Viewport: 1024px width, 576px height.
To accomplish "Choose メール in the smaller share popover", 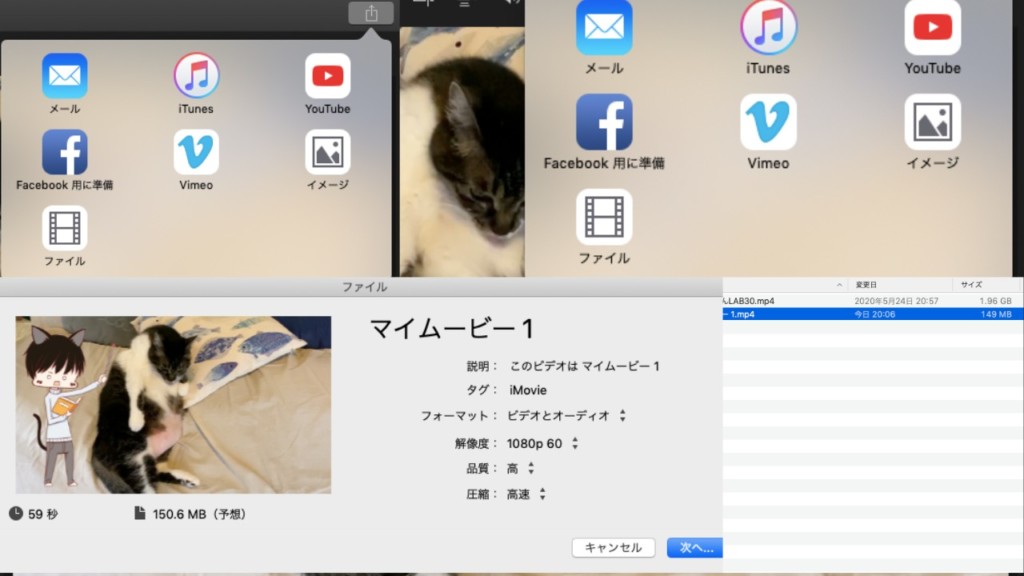I will tap(65, 84).
